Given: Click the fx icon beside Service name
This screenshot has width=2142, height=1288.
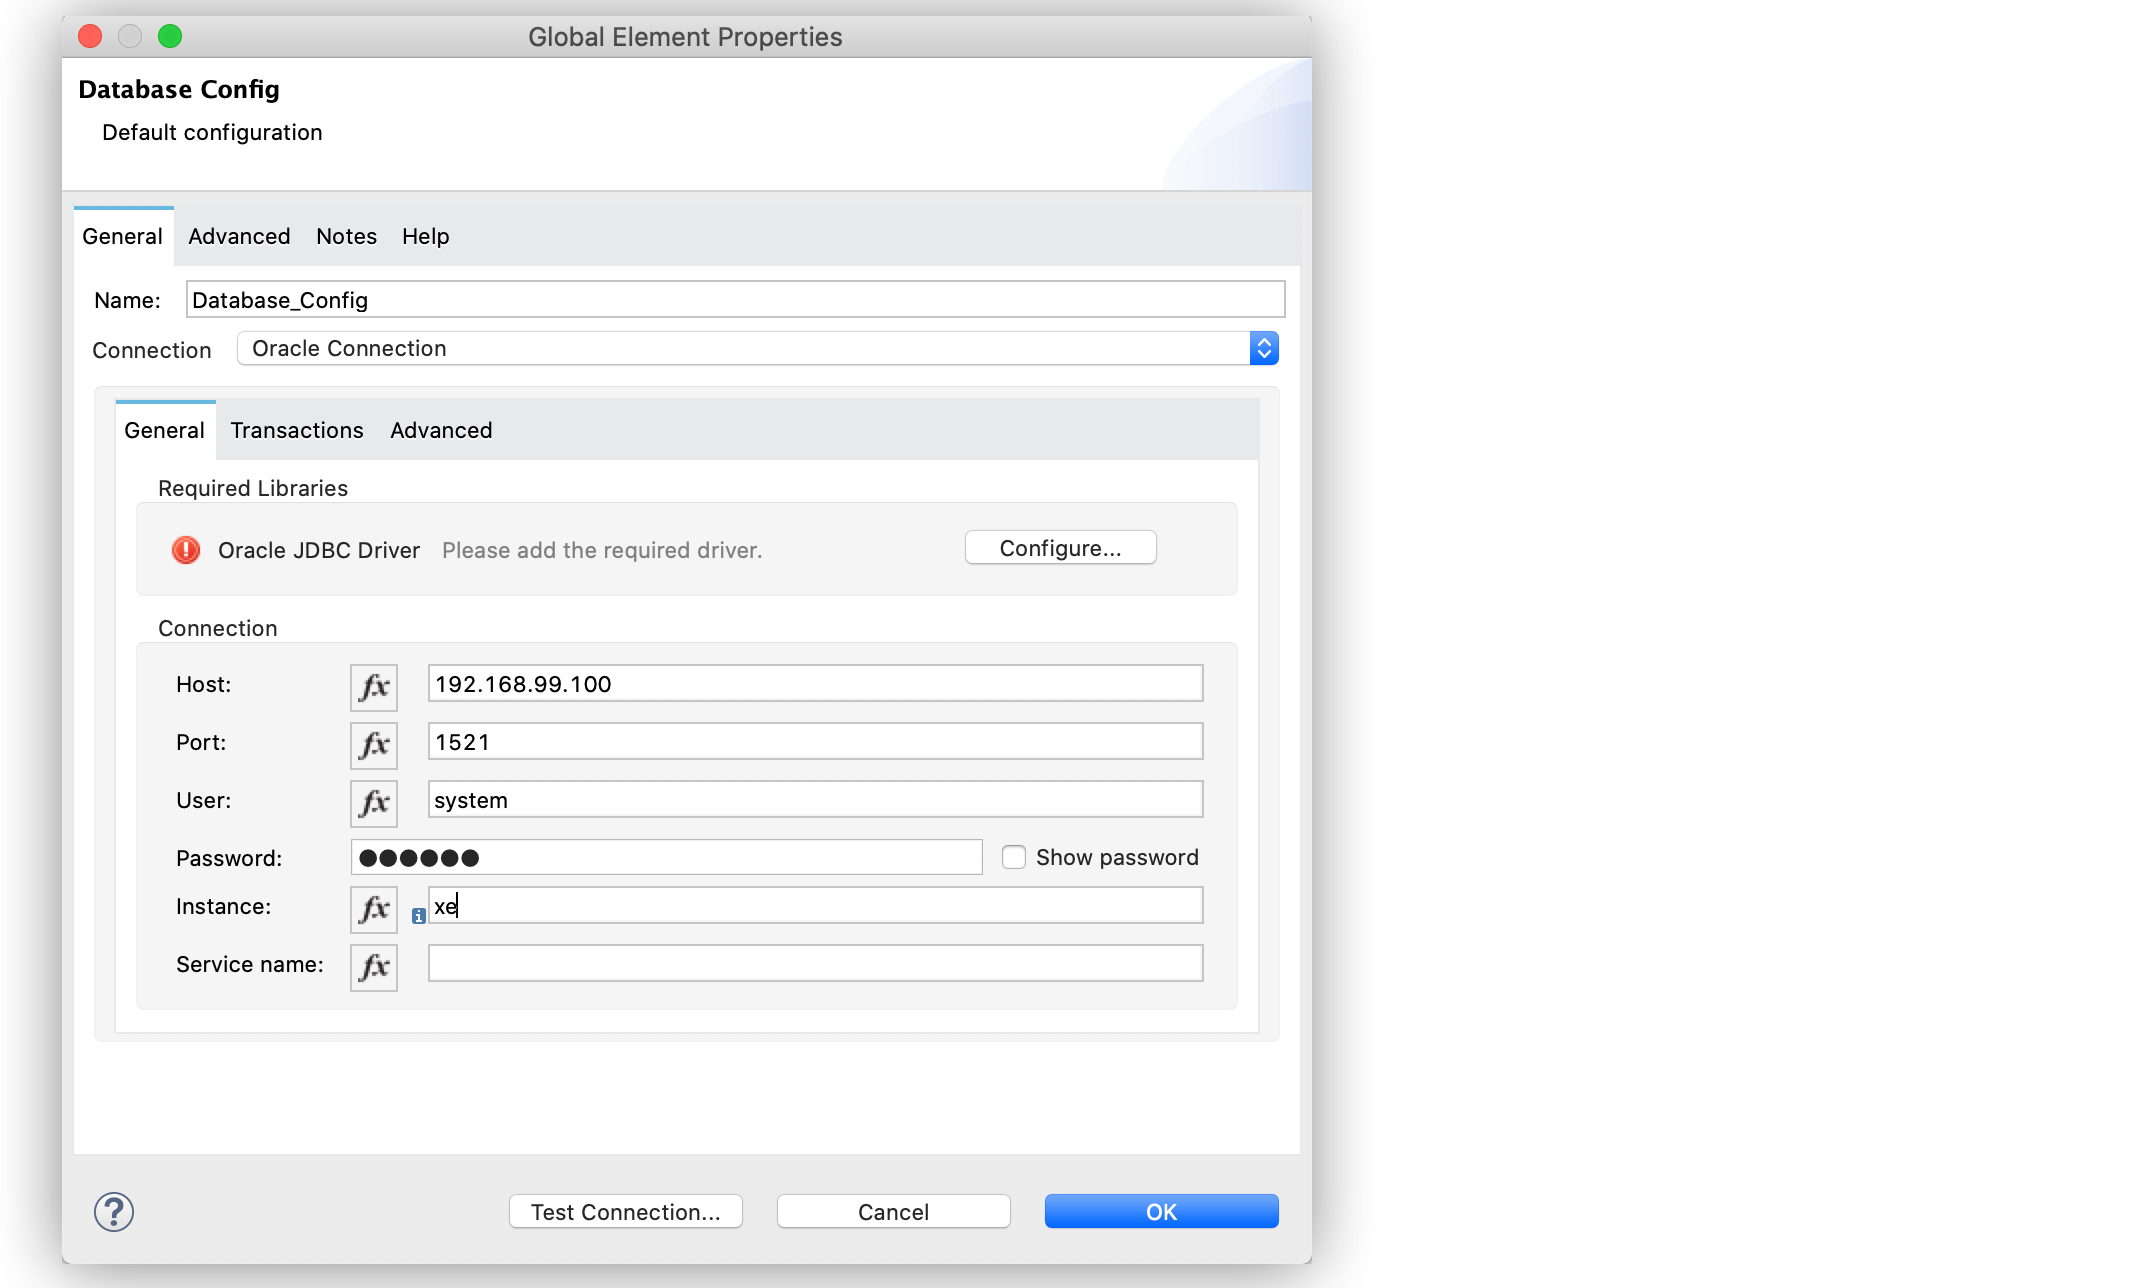Looking at the screenshot, I should point(372,966).
